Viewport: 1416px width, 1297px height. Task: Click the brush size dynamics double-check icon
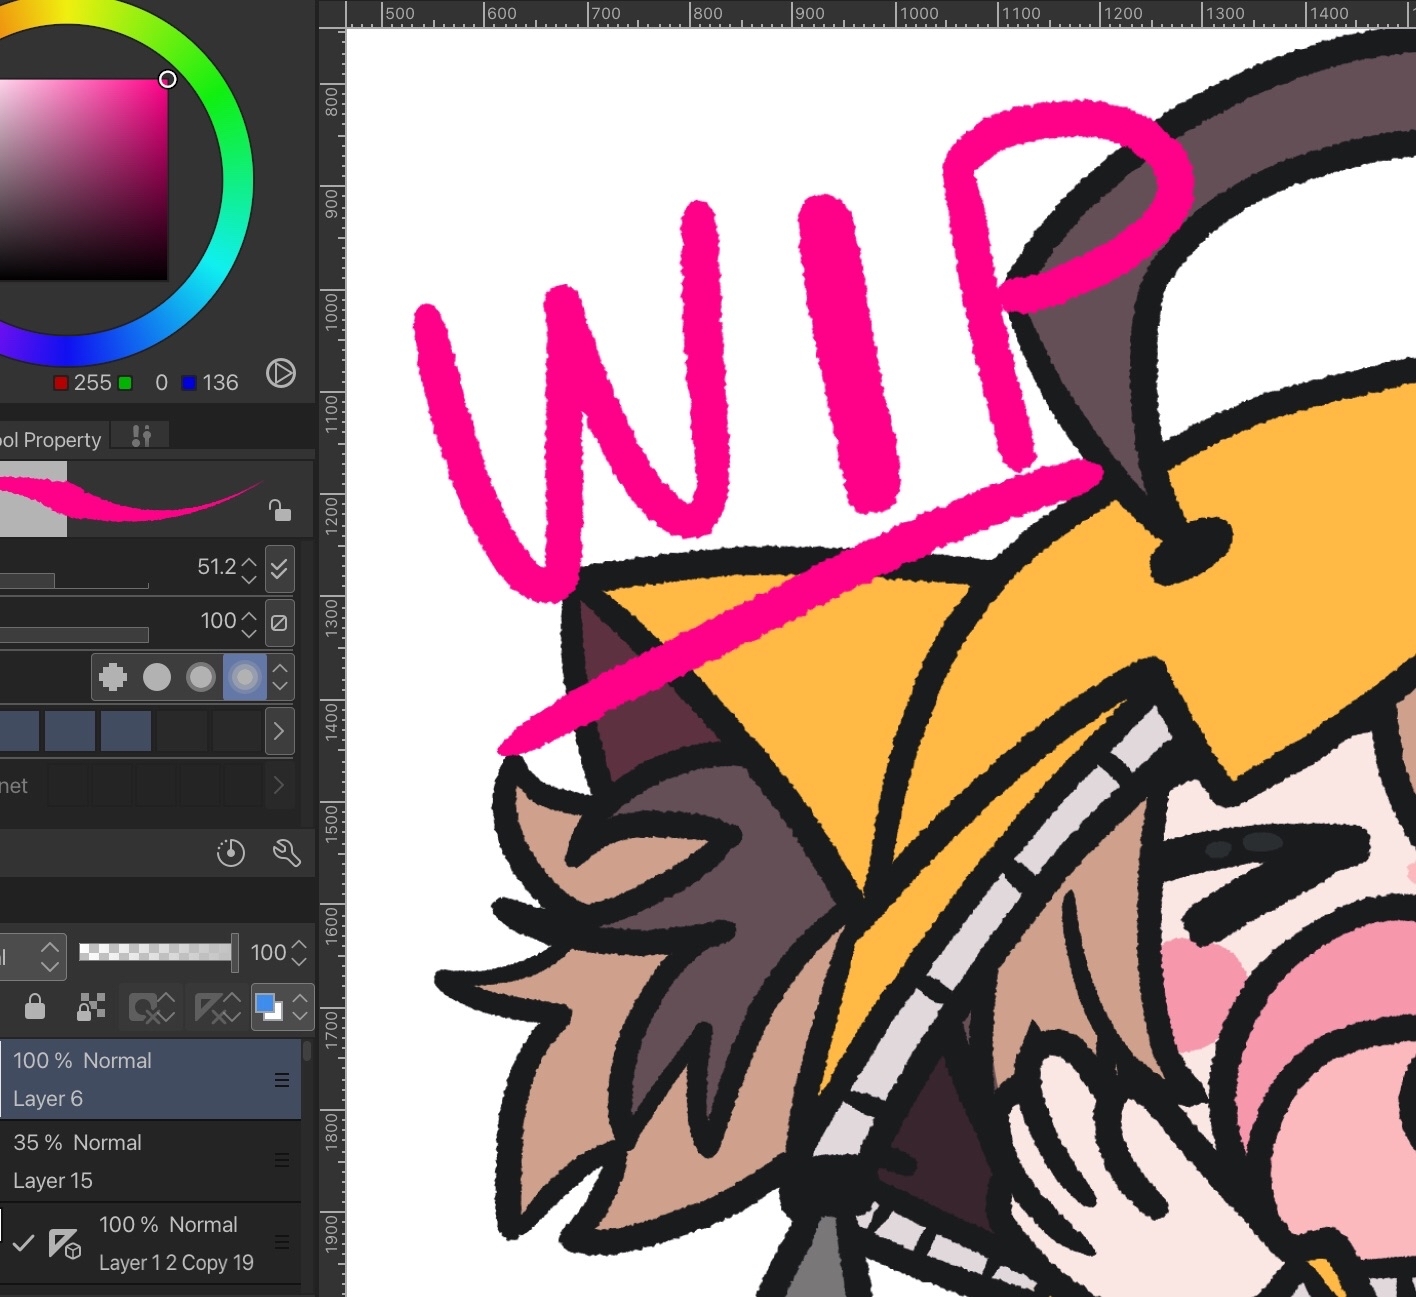tap(280, 569)
